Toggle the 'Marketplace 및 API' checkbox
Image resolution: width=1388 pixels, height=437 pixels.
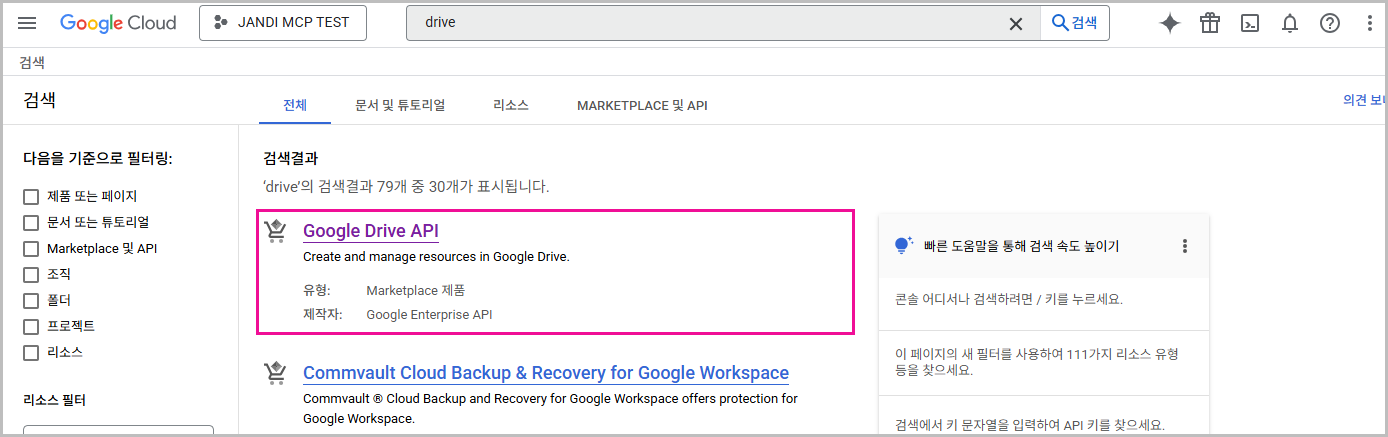pos(31,248)
